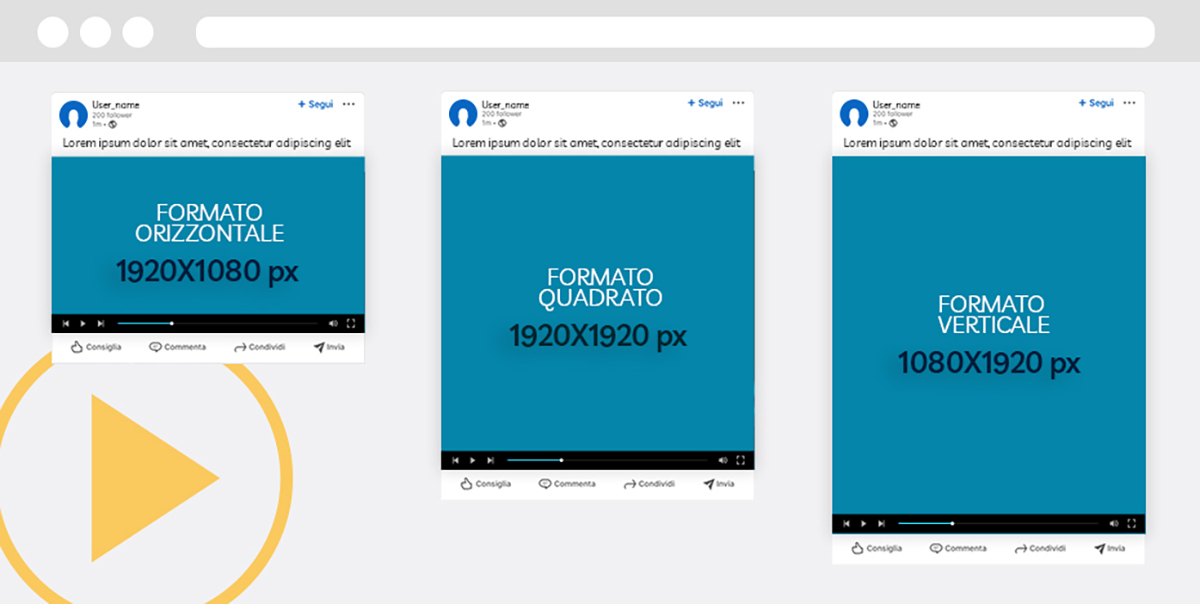
Task: Play the square format video
Action: tap(473, 460)
